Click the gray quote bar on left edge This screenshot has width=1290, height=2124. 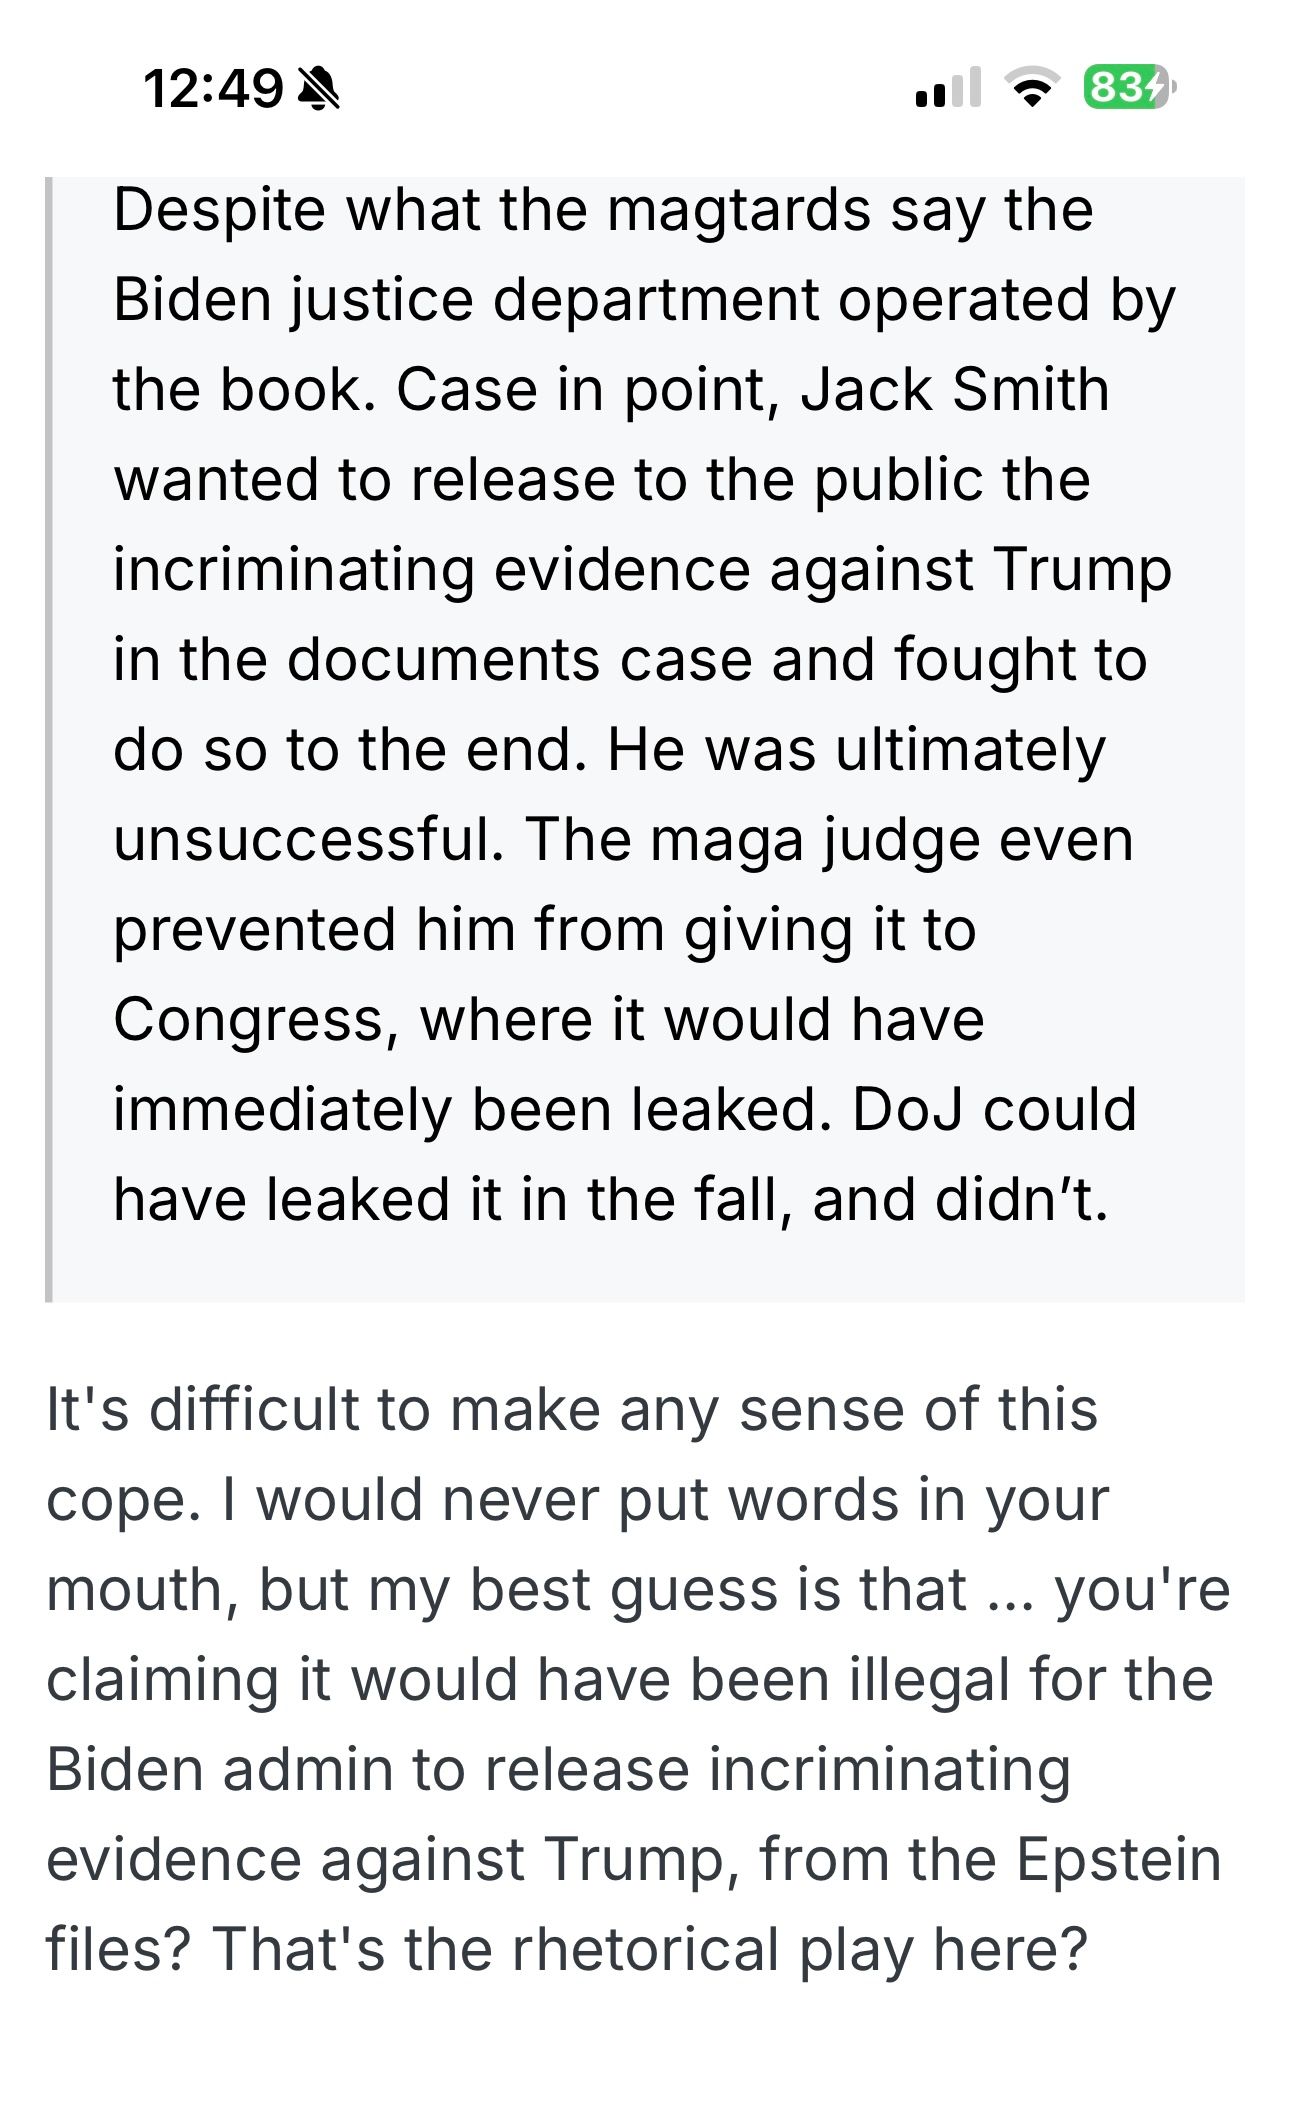pos(49,739)
